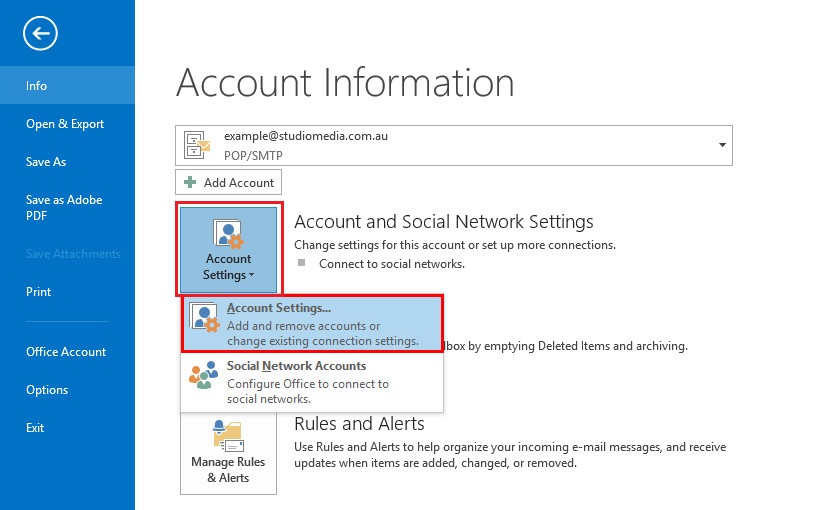The image size is (834, 510).
Task: Go to Office Account
Action: 68,352
